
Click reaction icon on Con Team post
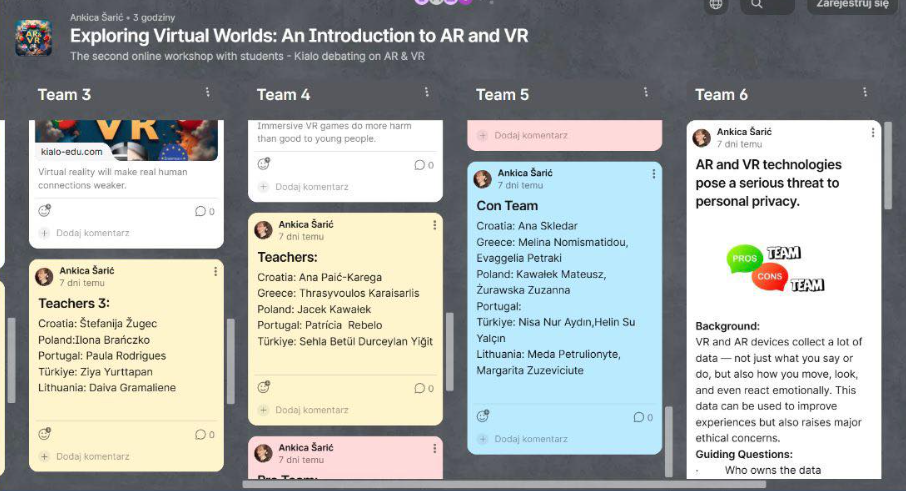tap(483, 416)
